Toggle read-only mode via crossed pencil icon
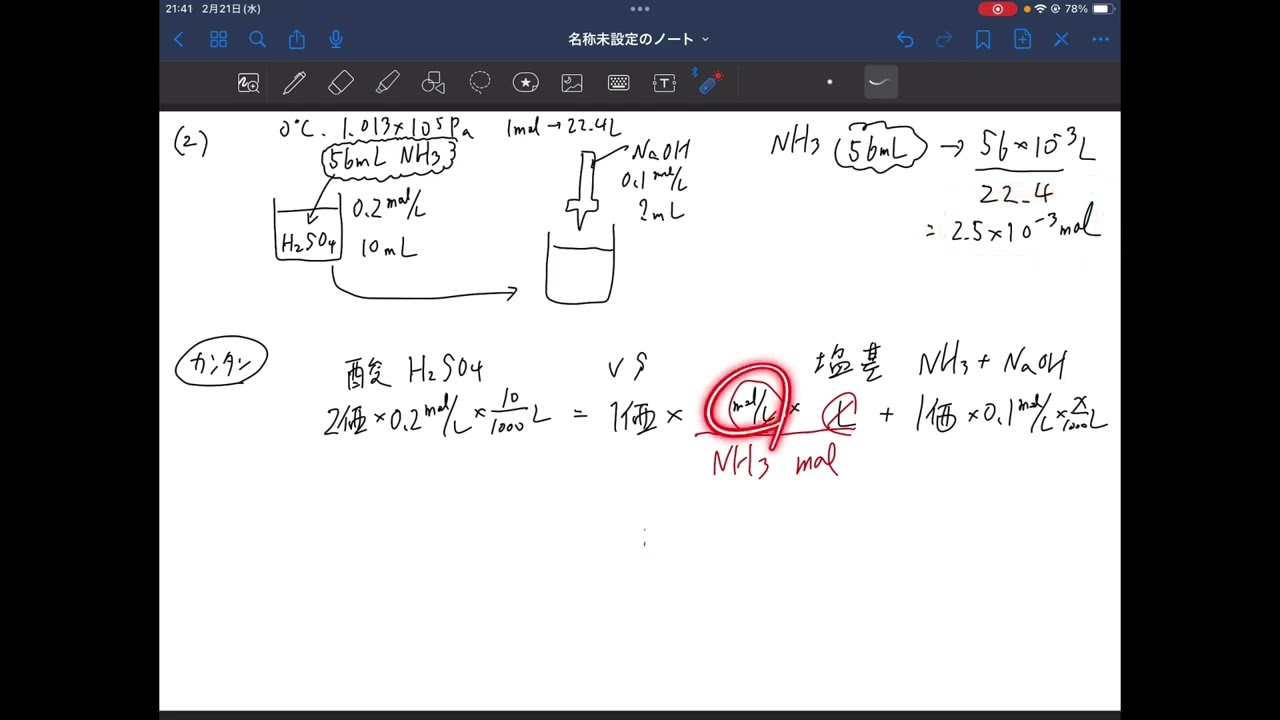 pyautogui.click(x=1061, y=39)
